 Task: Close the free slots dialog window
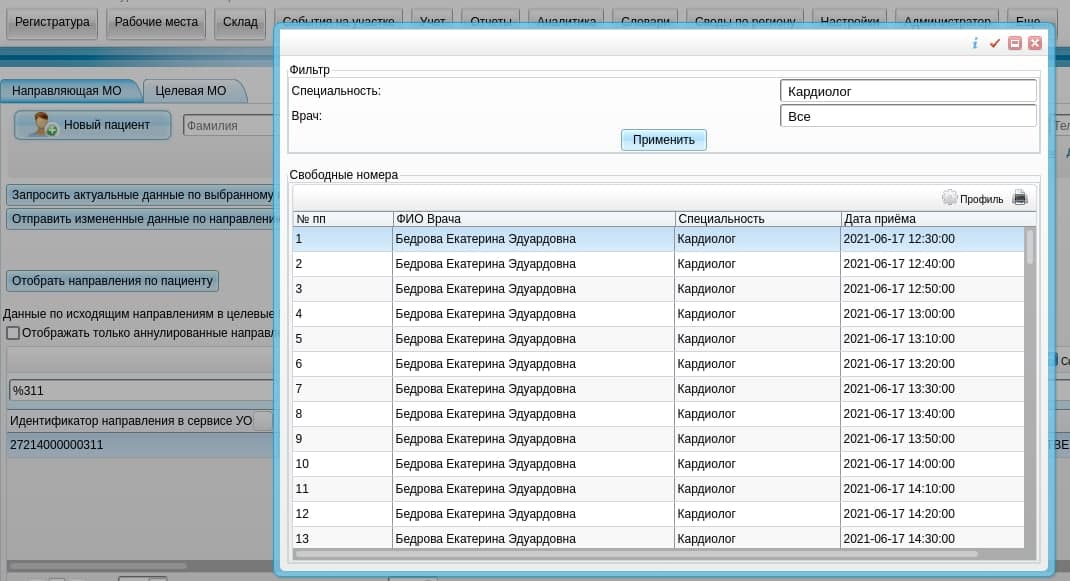click(x=1035, y=43)
